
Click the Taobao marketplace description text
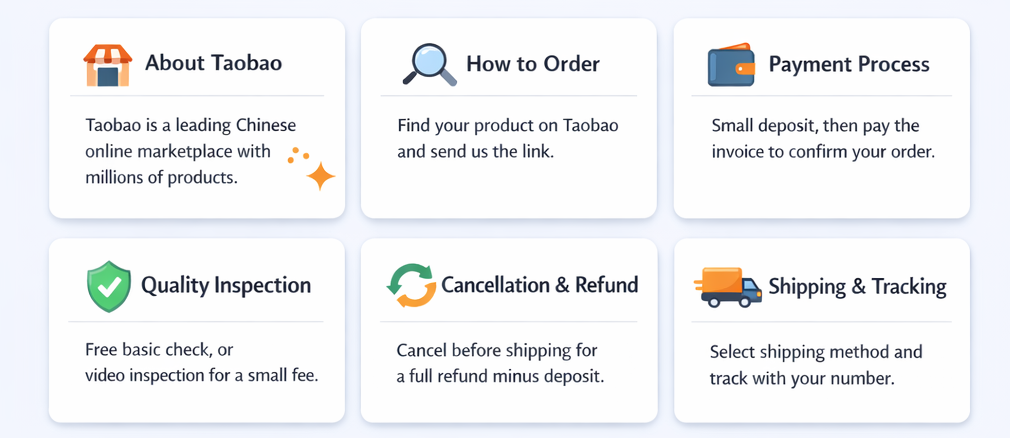[190, 151]
